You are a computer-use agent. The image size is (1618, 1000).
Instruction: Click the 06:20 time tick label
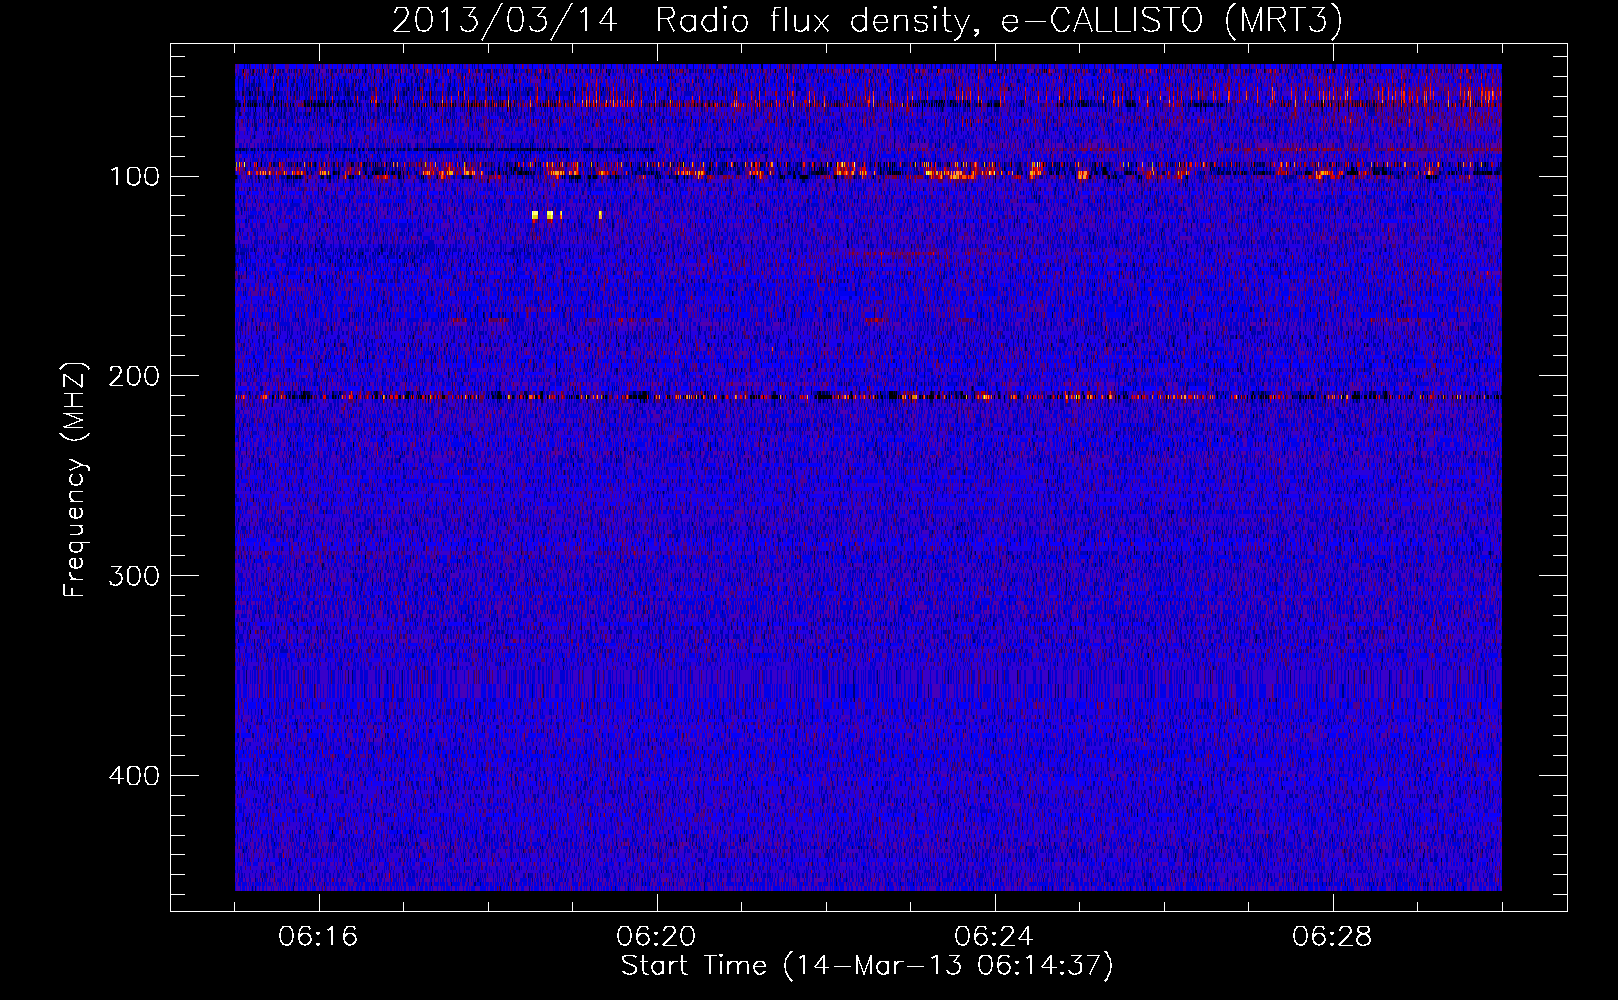tap(656, 937)
